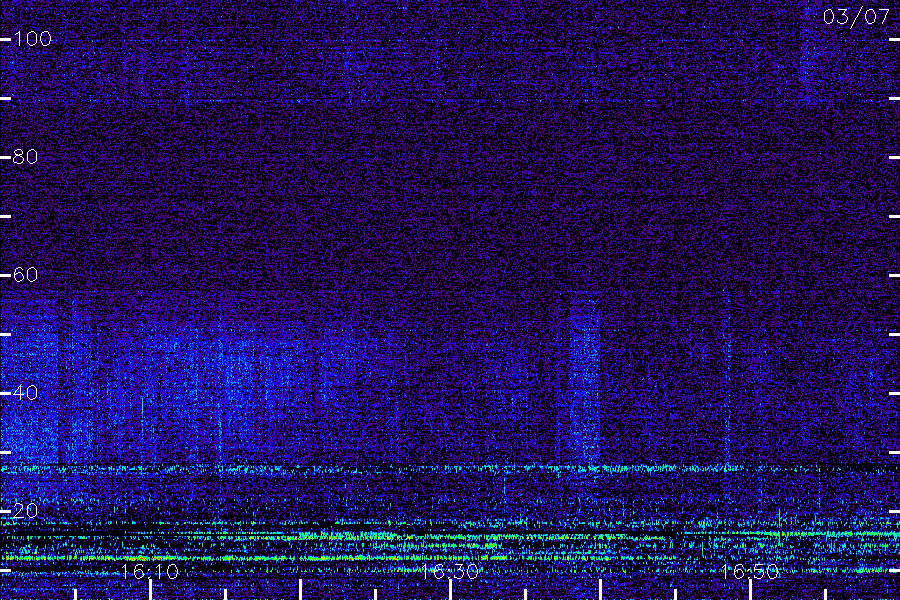Click the 16:50 time label
The image size is (900, 600).
[750, 572]
